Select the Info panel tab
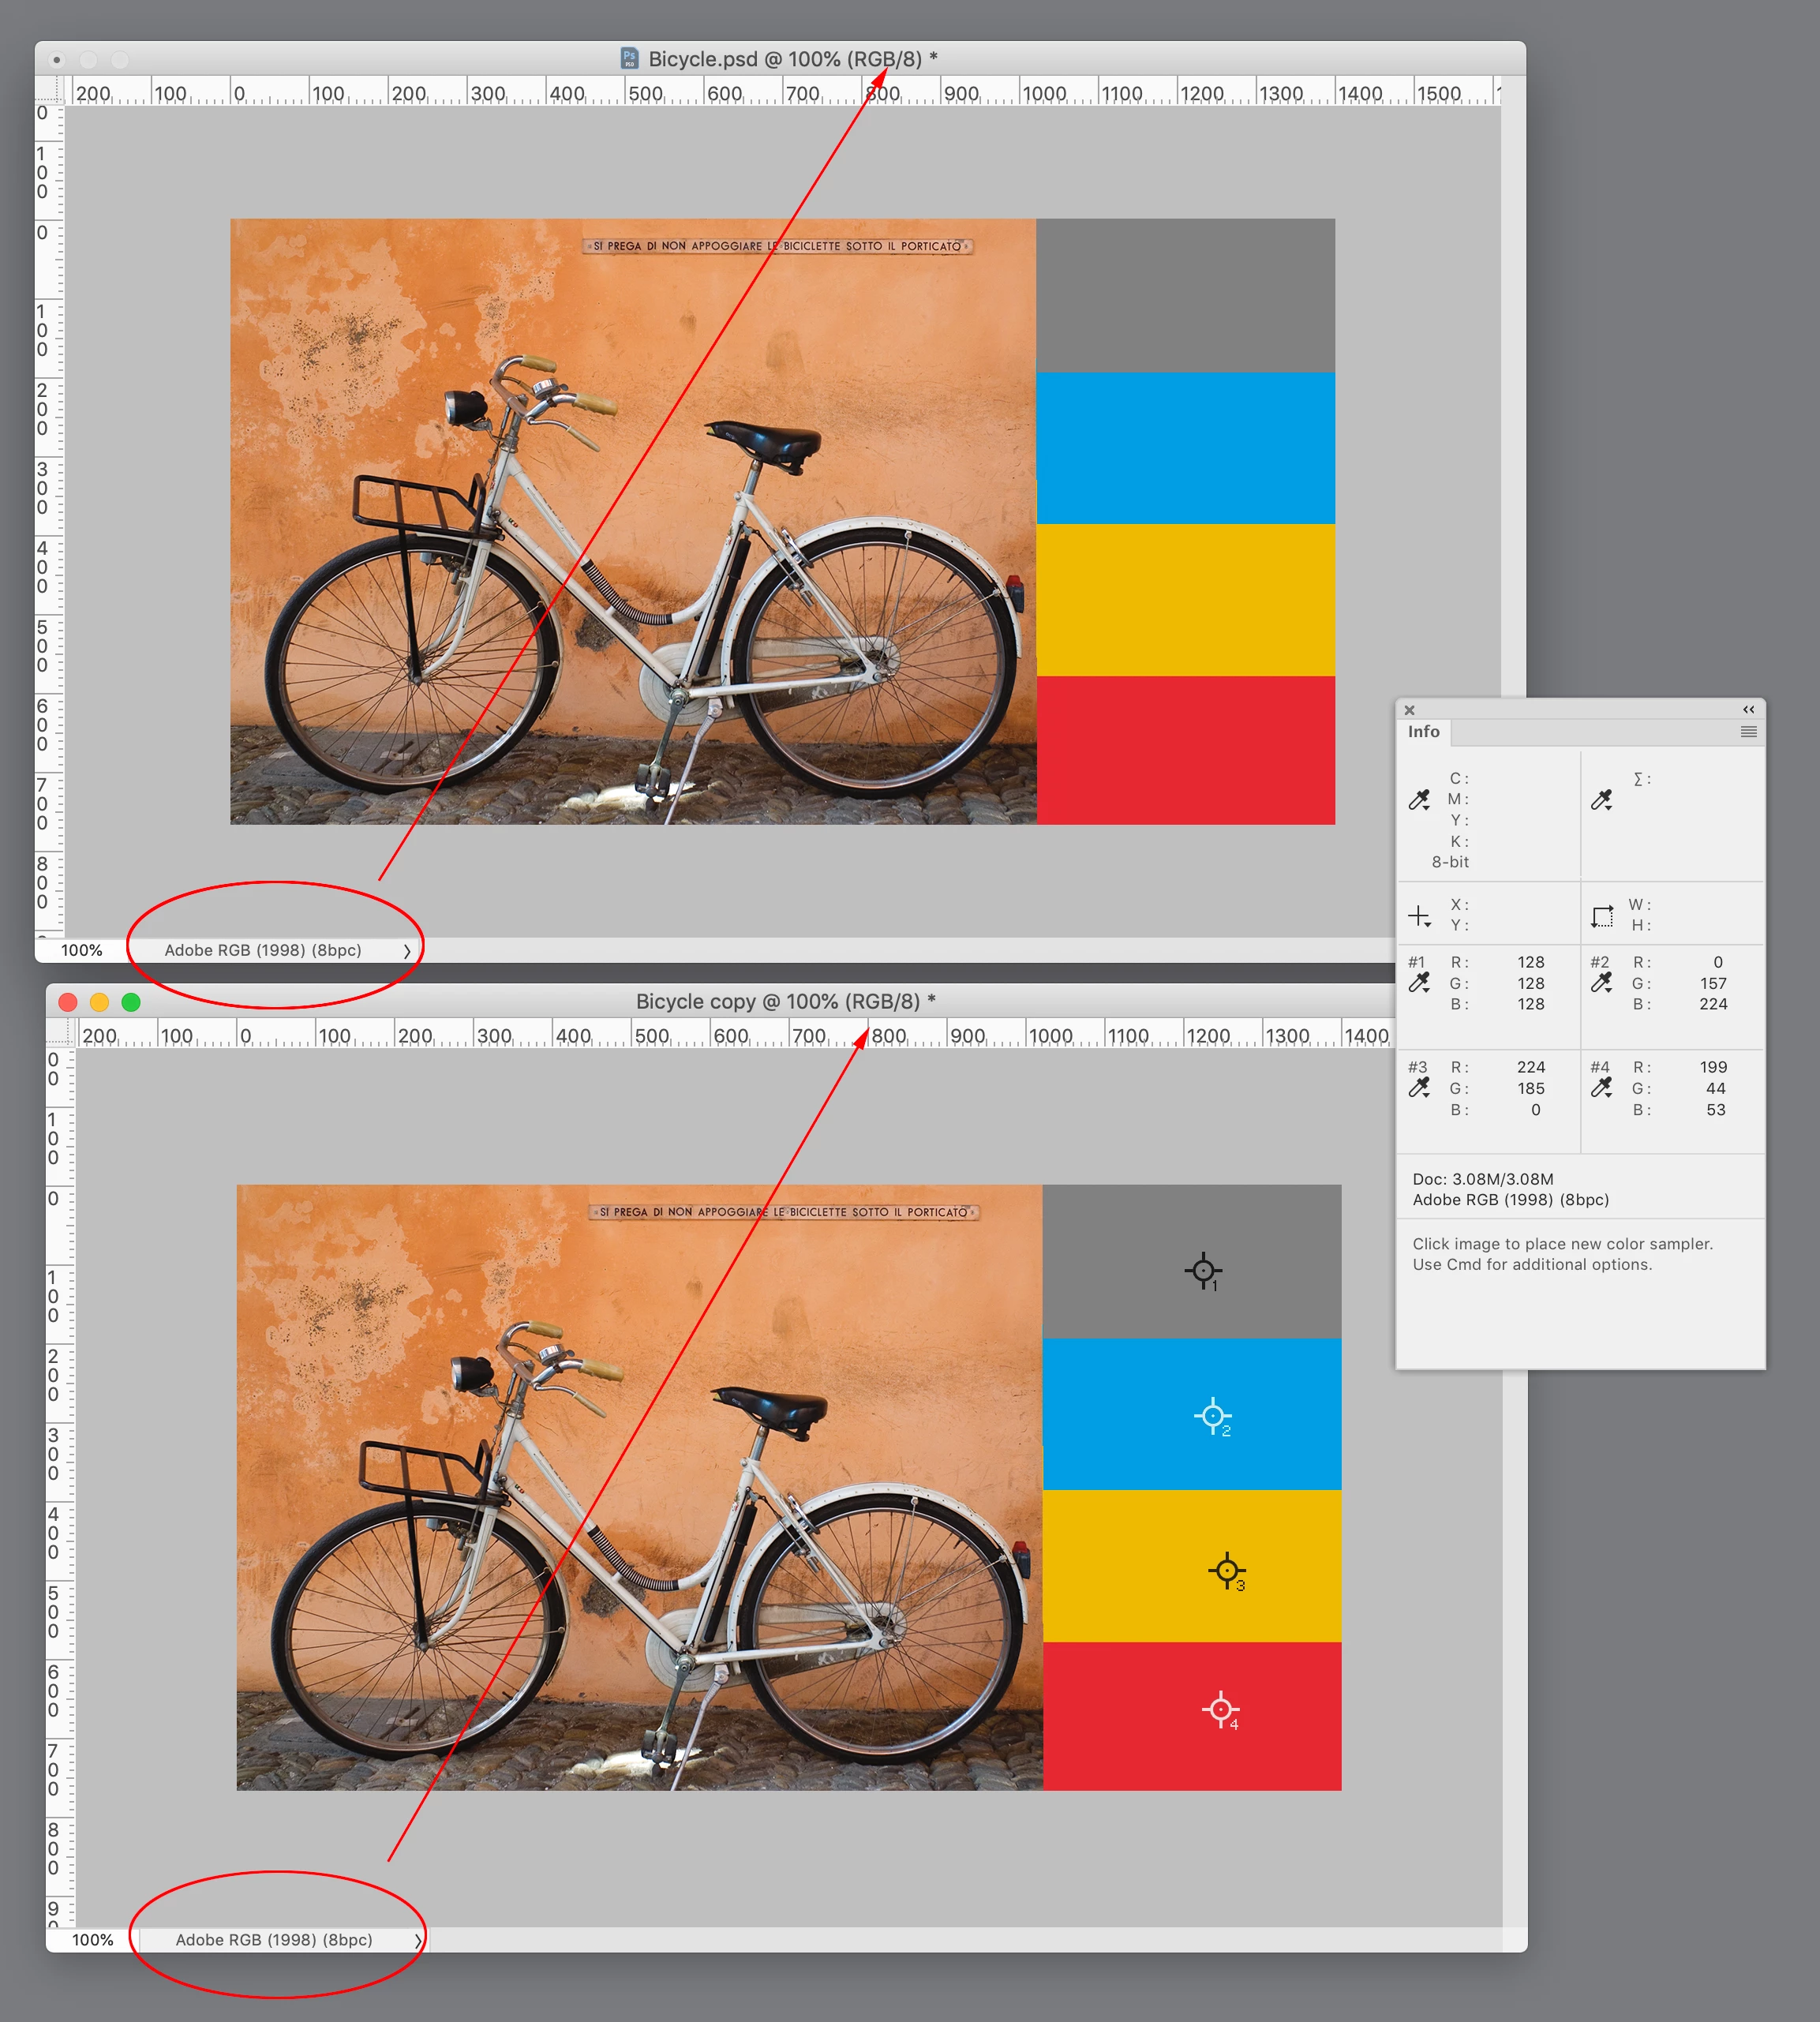Image resolution: width=1820 pixels, height=2022 pixels. pos(1423,732)
